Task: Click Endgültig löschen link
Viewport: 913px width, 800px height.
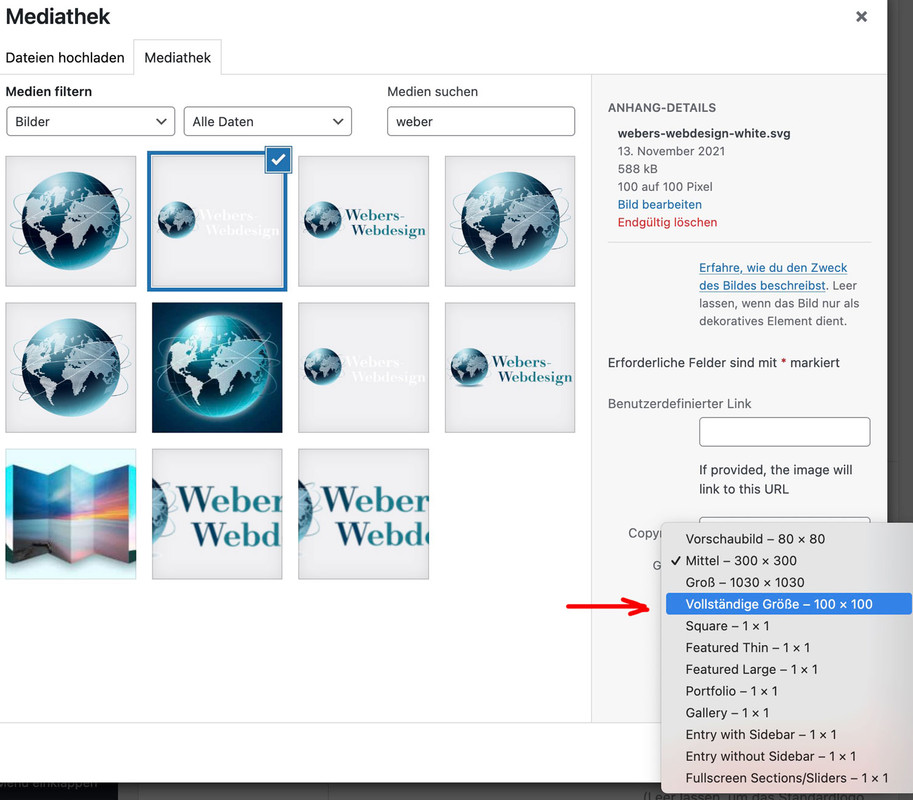Action: [x=667, y=222]
